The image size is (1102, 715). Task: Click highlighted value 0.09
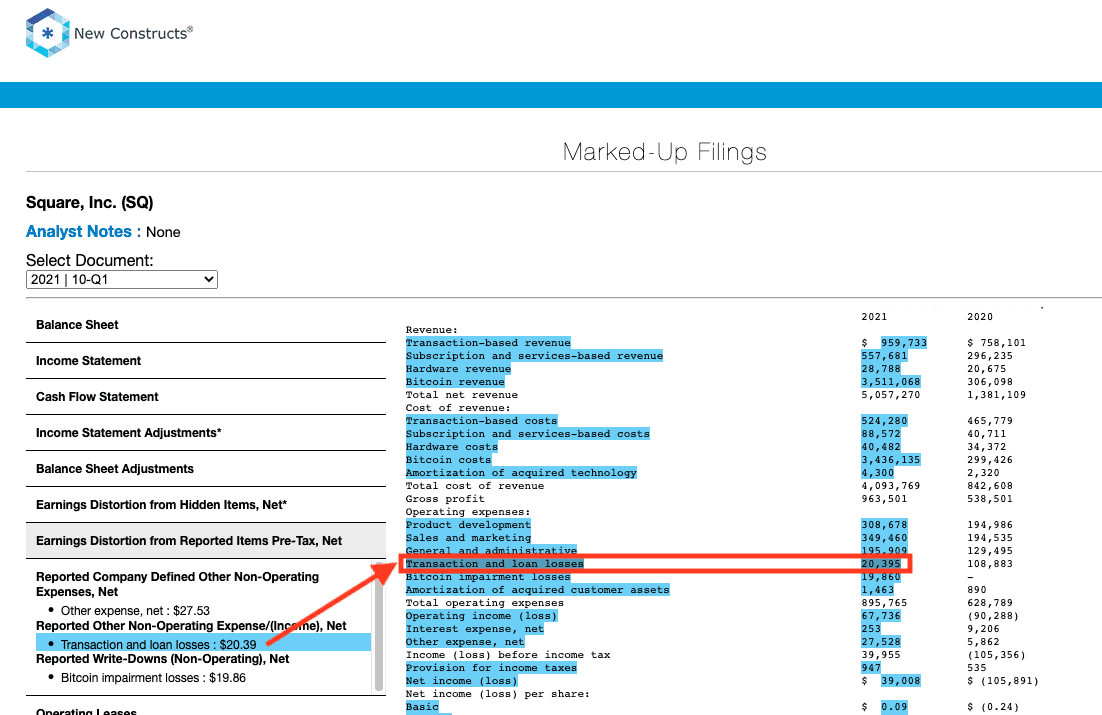point(894,707)
